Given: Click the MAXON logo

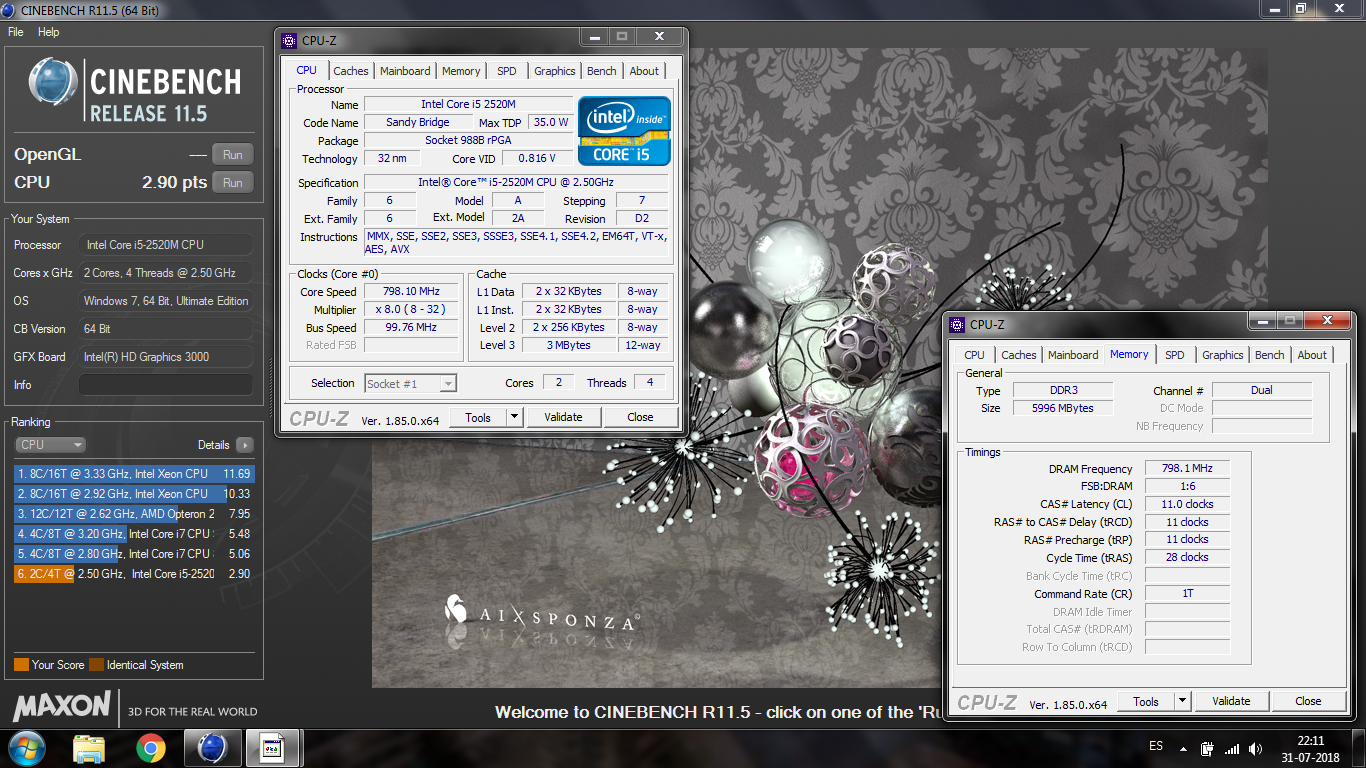Looking at the screenshot, I should 62,706.
